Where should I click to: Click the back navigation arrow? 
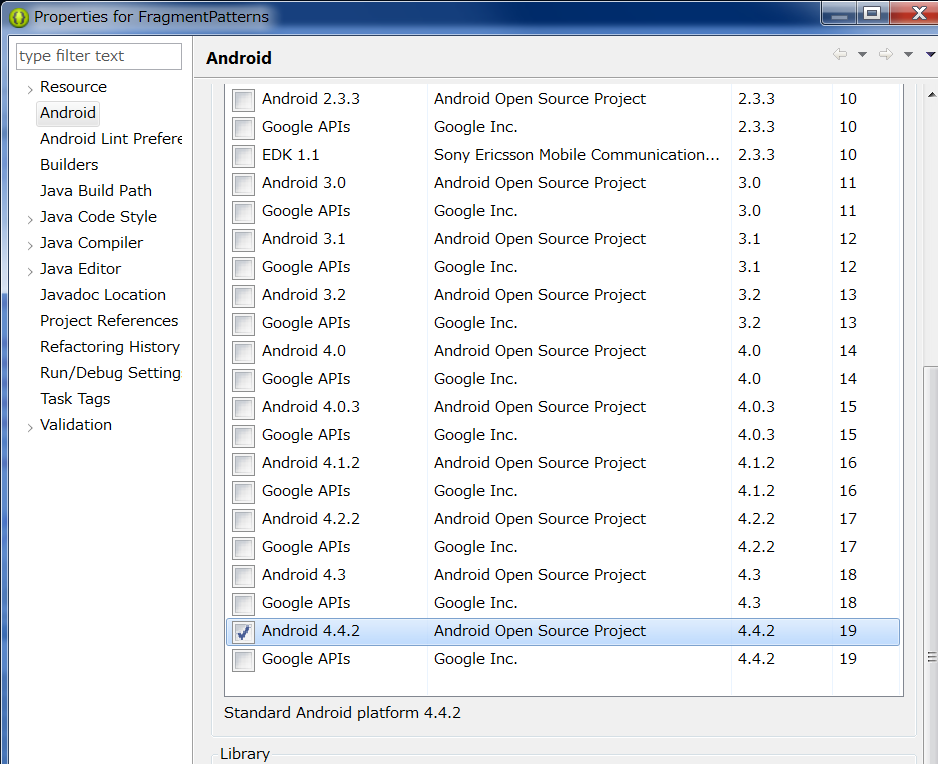pyautogui.click(x=840, y=54)
